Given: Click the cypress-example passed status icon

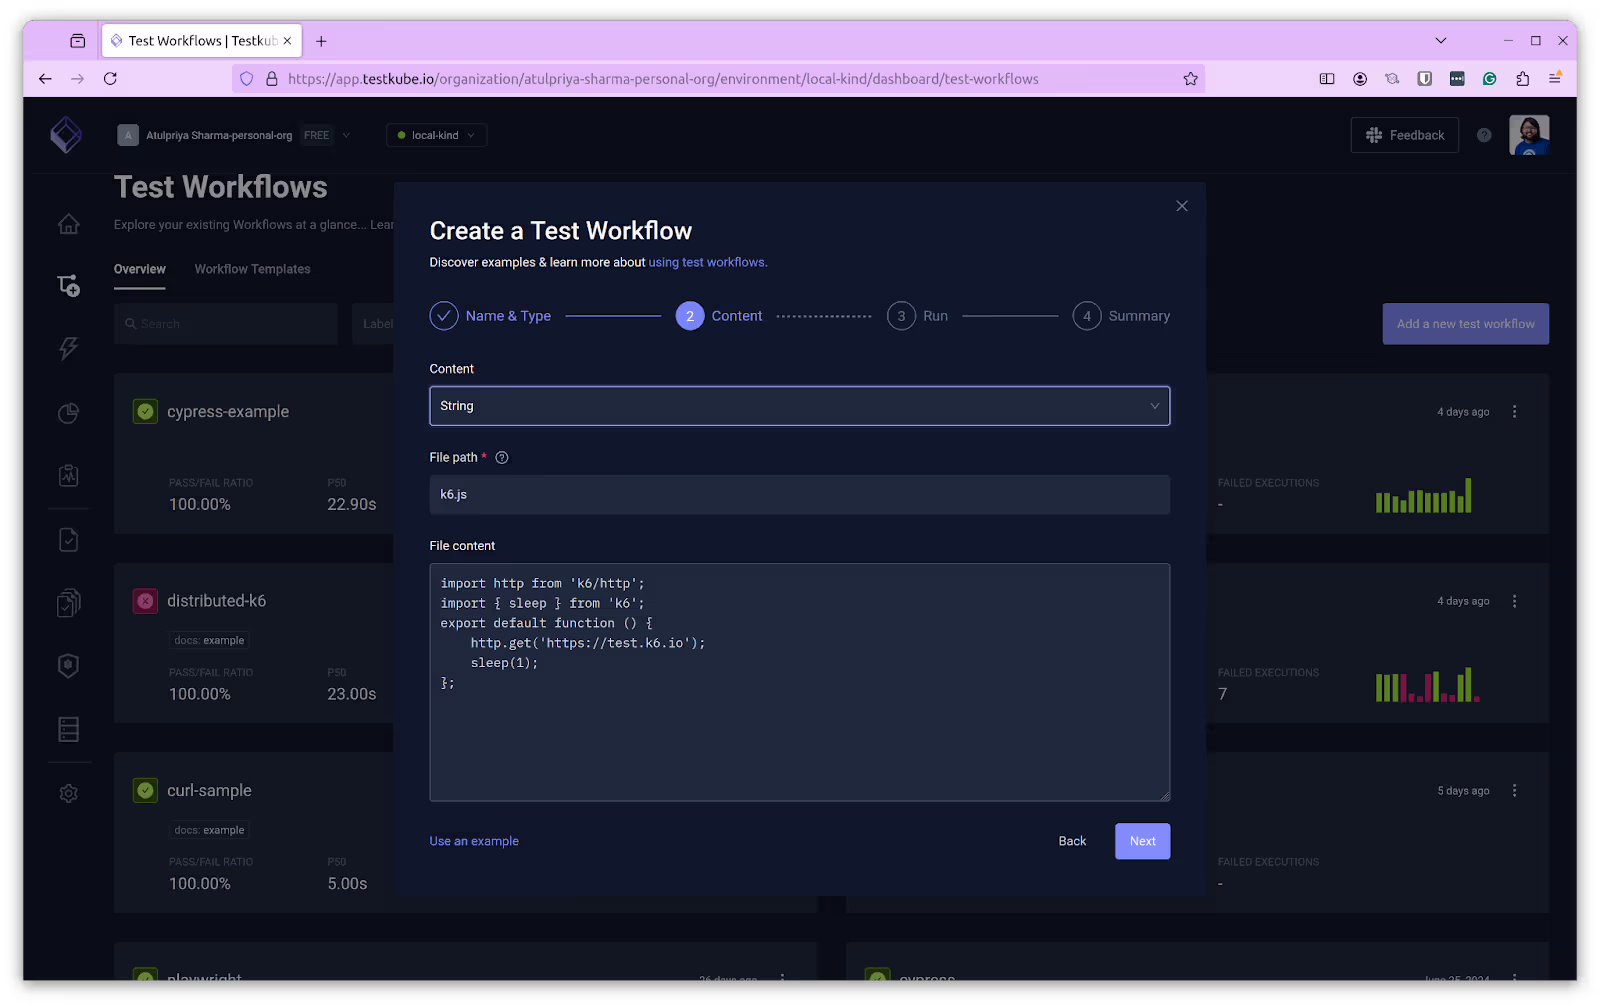Looking at the screenshot, I should [x=146, y=412].
